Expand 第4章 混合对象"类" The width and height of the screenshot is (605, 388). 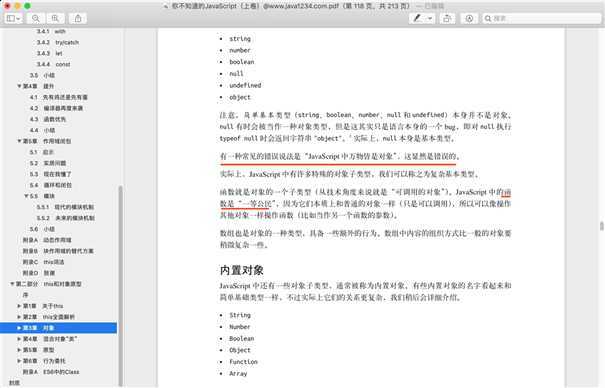click(x=19, y=339)
